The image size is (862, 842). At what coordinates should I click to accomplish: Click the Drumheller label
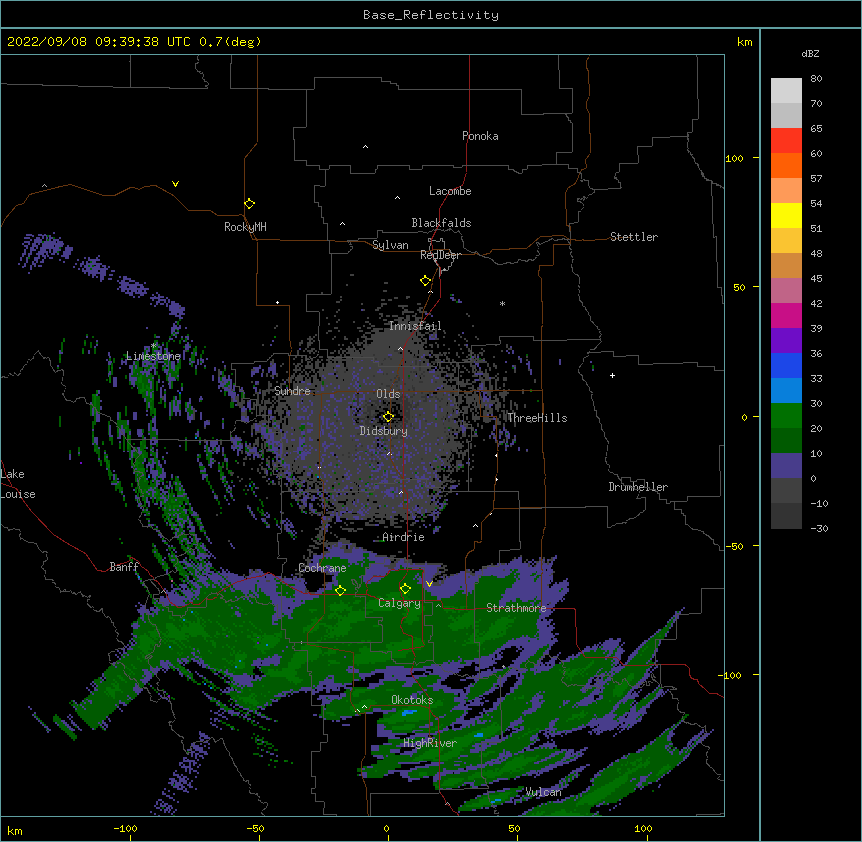coord(638,487)
